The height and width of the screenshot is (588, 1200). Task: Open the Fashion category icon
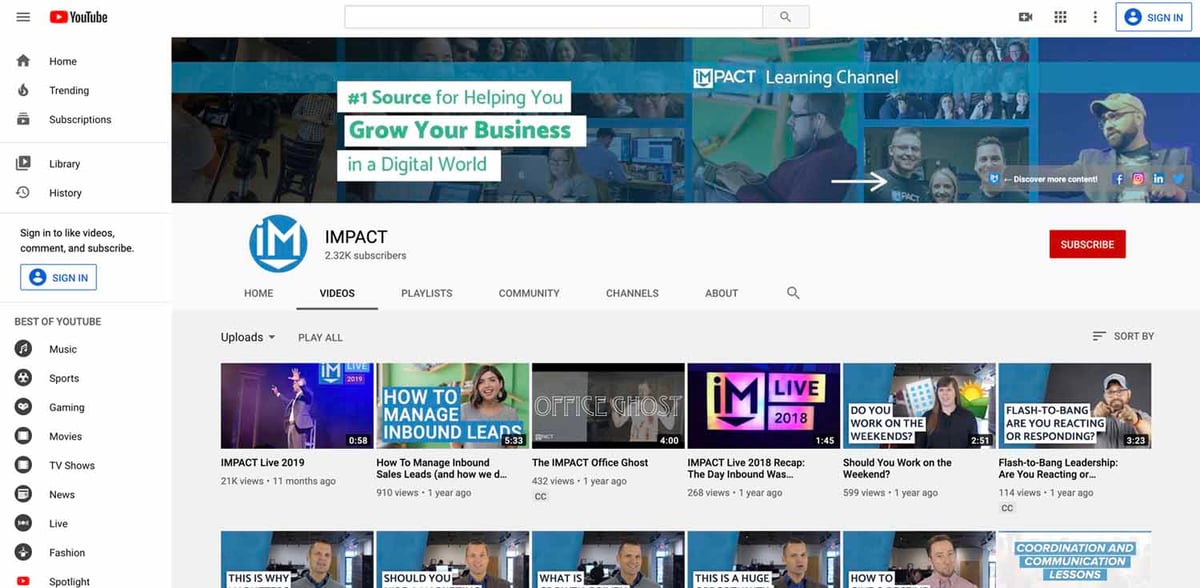pyautogui.click(x=23, y=552)
